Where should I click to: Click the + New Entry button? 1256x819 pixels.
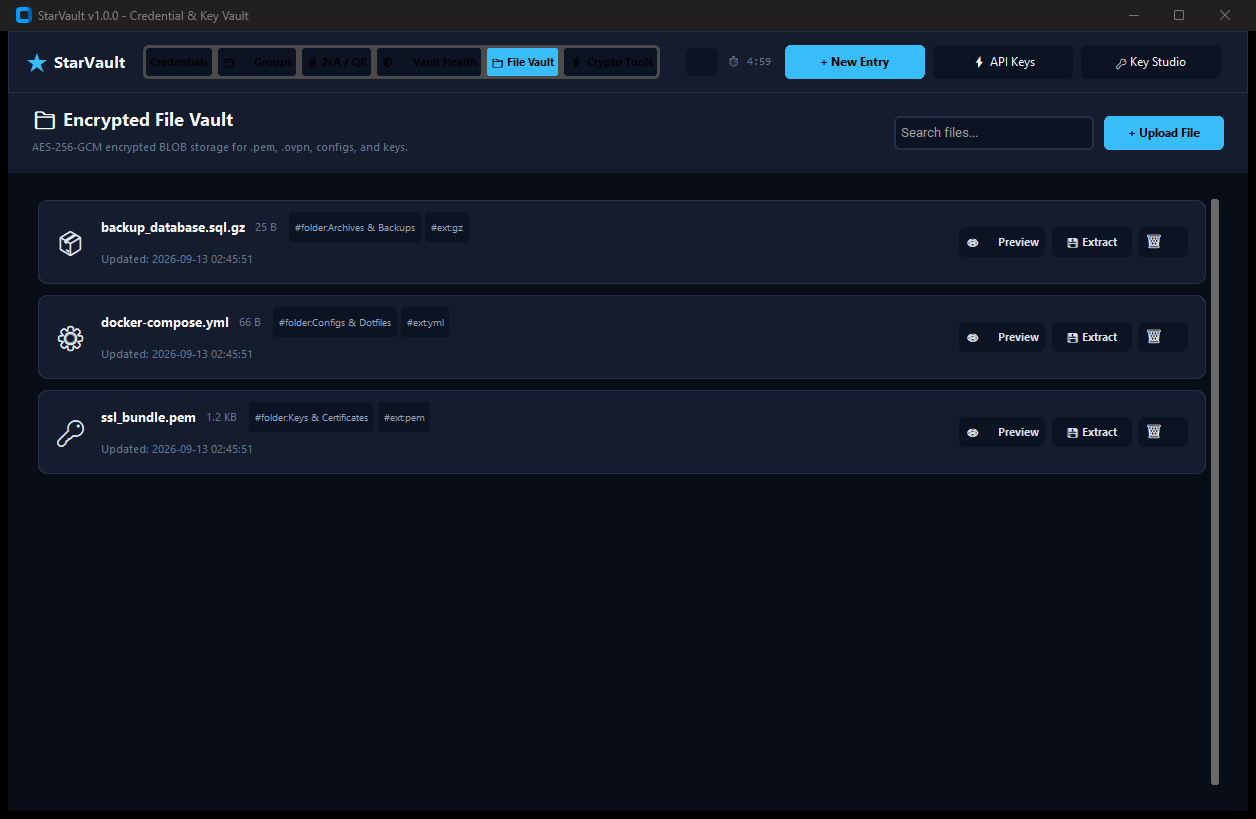(x=855, y=62)
